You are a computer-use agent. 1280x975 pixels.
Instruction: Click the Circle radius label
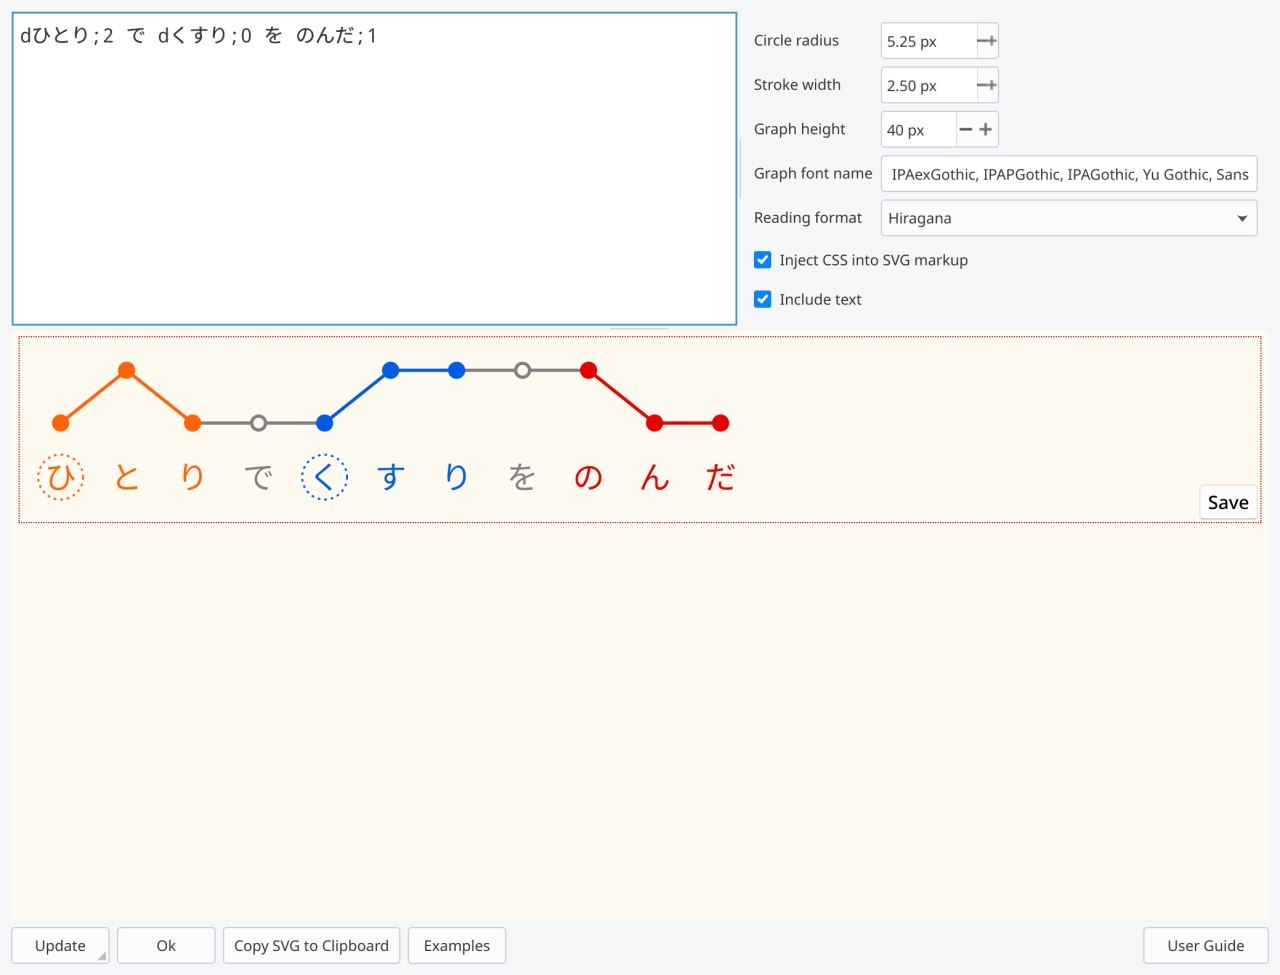[x=796, y=41]
